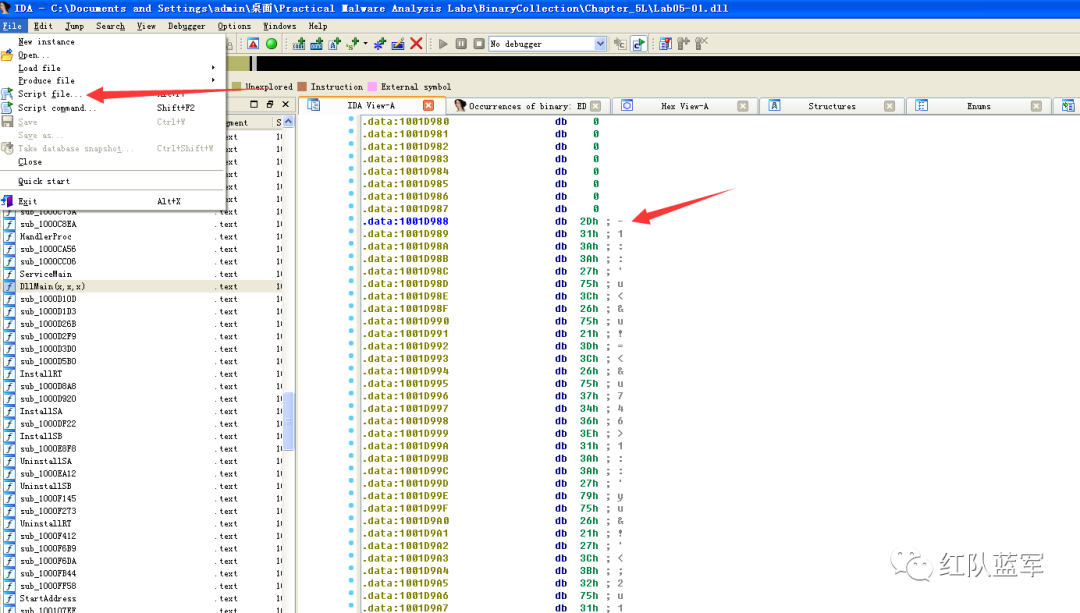Click functions list scrollbar up arrow
This screenshot has width=1080, height=613.
[289, 122]
